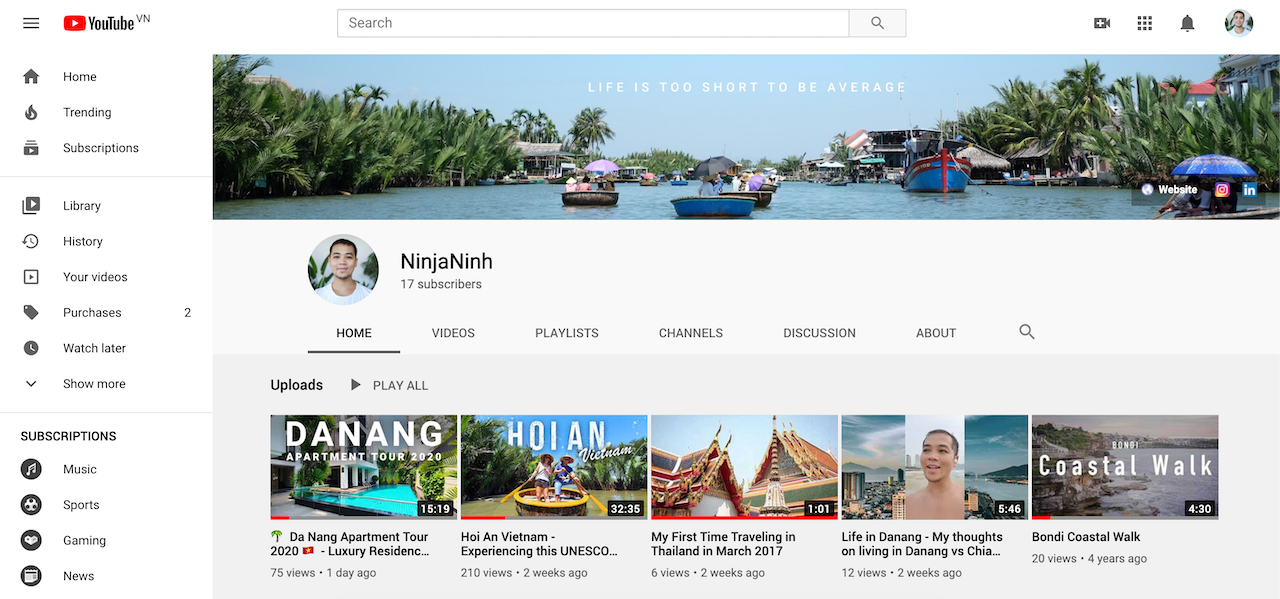Click the Trending flame icon
Image resolution: width=1280 pixels, height=599 pixels.
click(x=31, y=112)
